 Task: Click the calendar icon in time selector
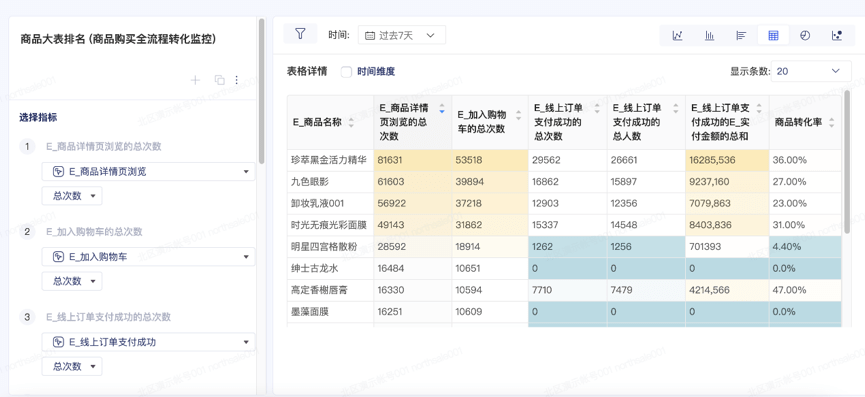[x=370, y=35]
